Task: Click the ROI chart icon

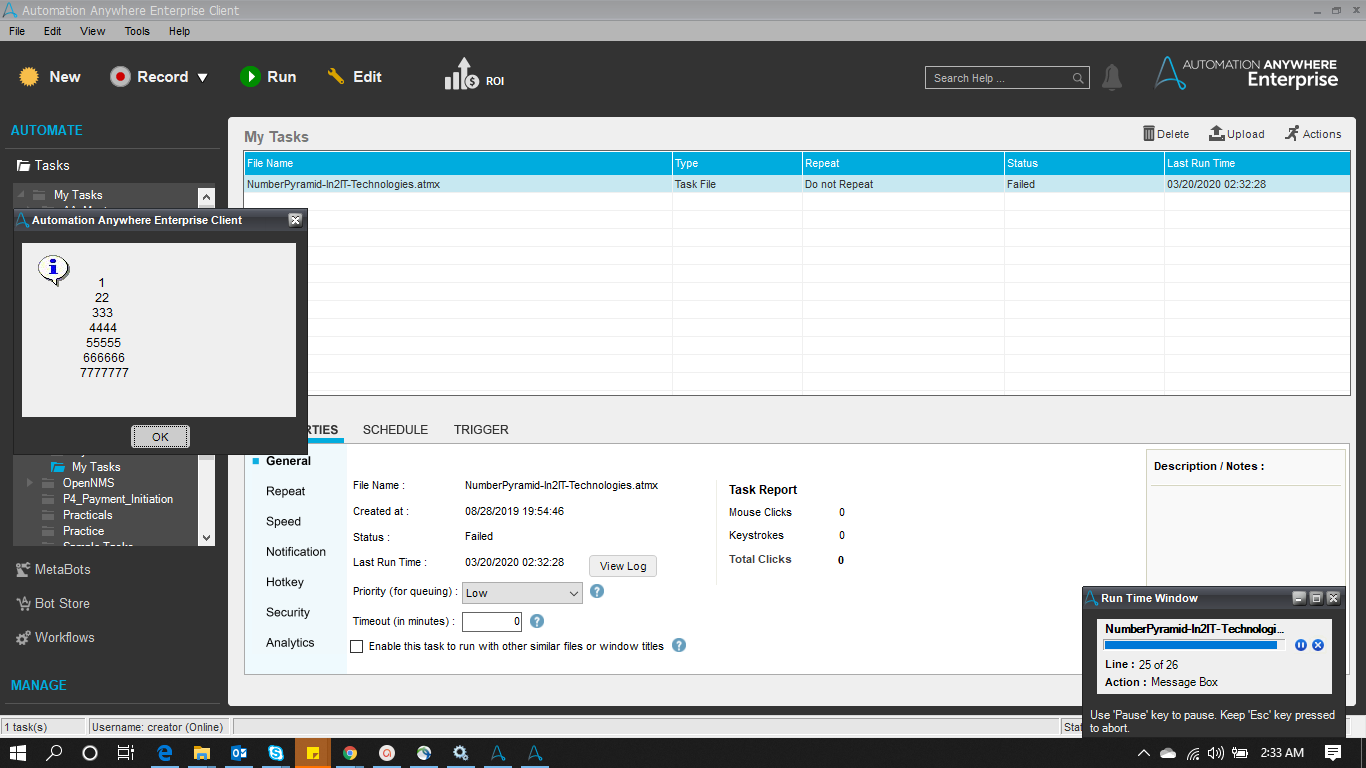Action: pos(461,75)
